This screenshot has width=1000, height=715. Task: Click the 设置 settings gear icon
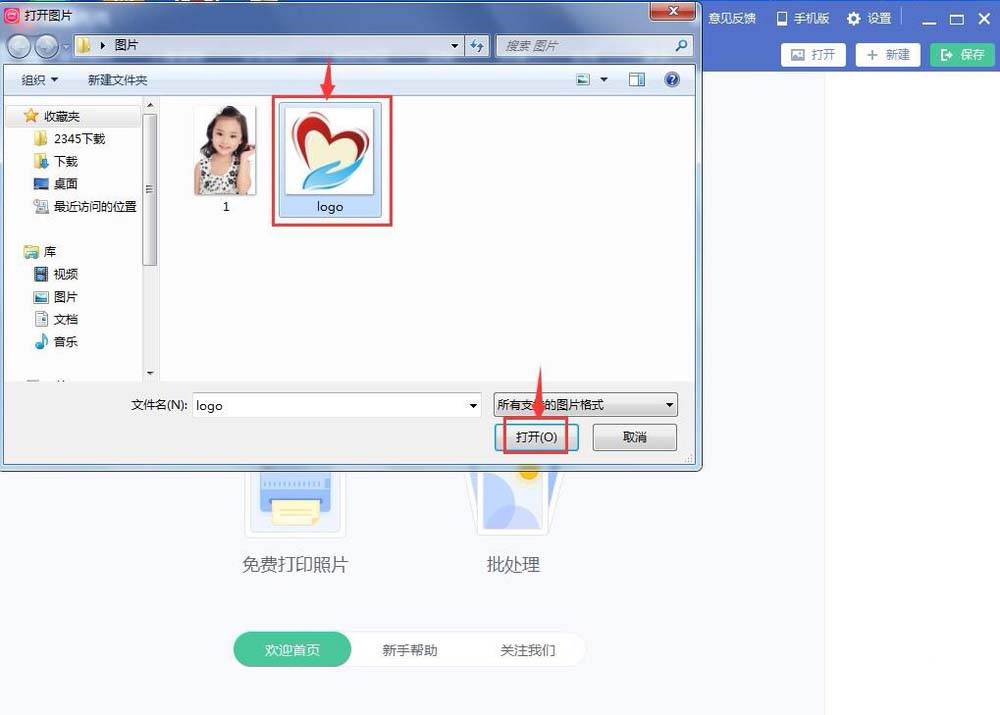click(x=855, y=17)
